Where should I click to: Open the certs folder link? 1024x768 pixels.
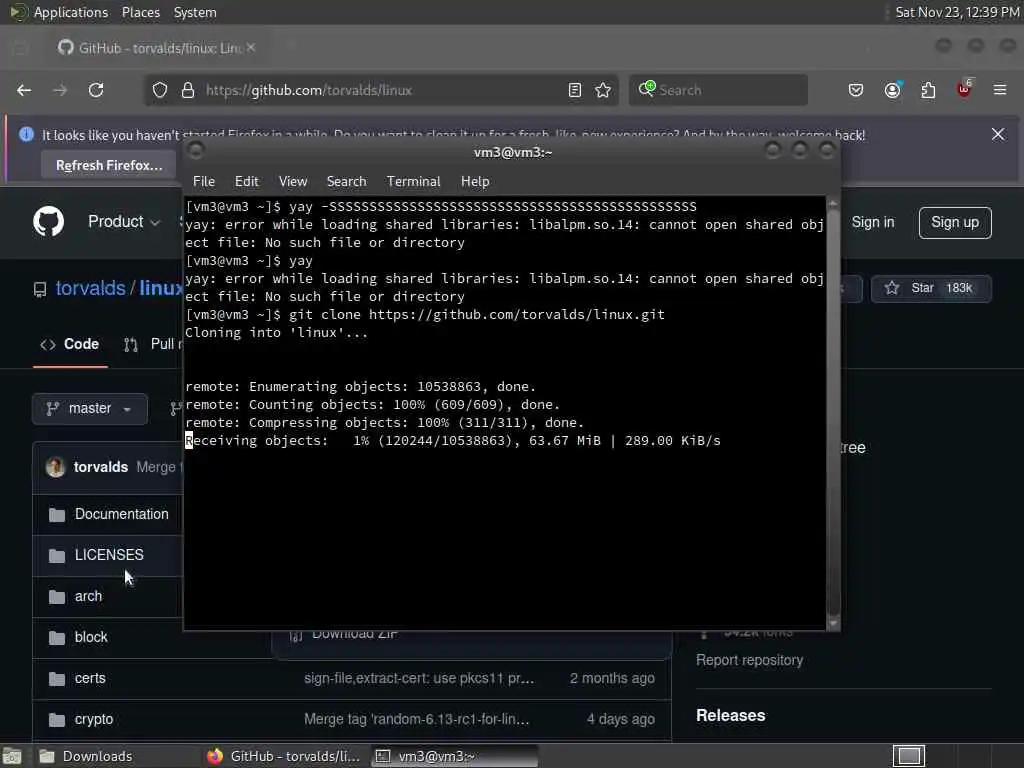(90, 679)
